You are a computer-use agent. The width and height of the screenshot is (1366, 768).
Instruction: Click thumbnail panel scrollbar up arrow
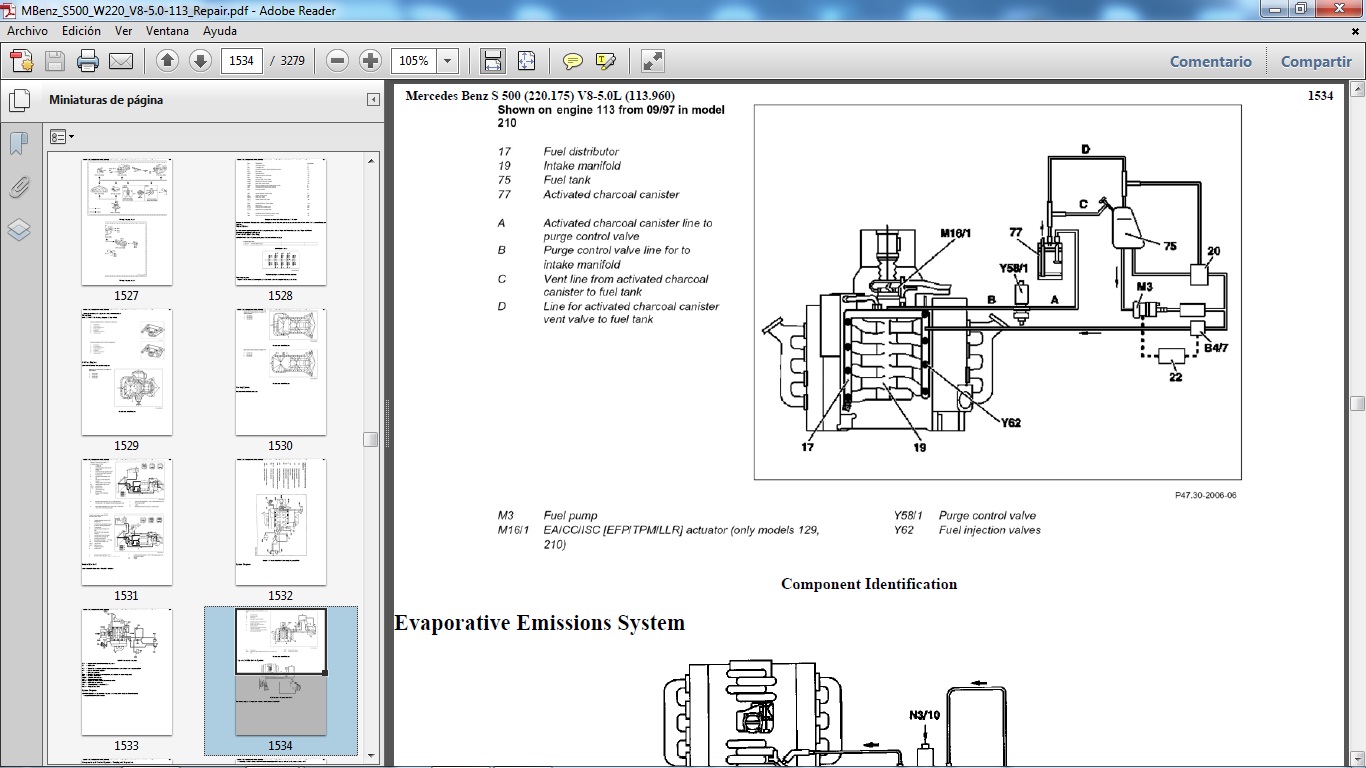coord(371,160)
